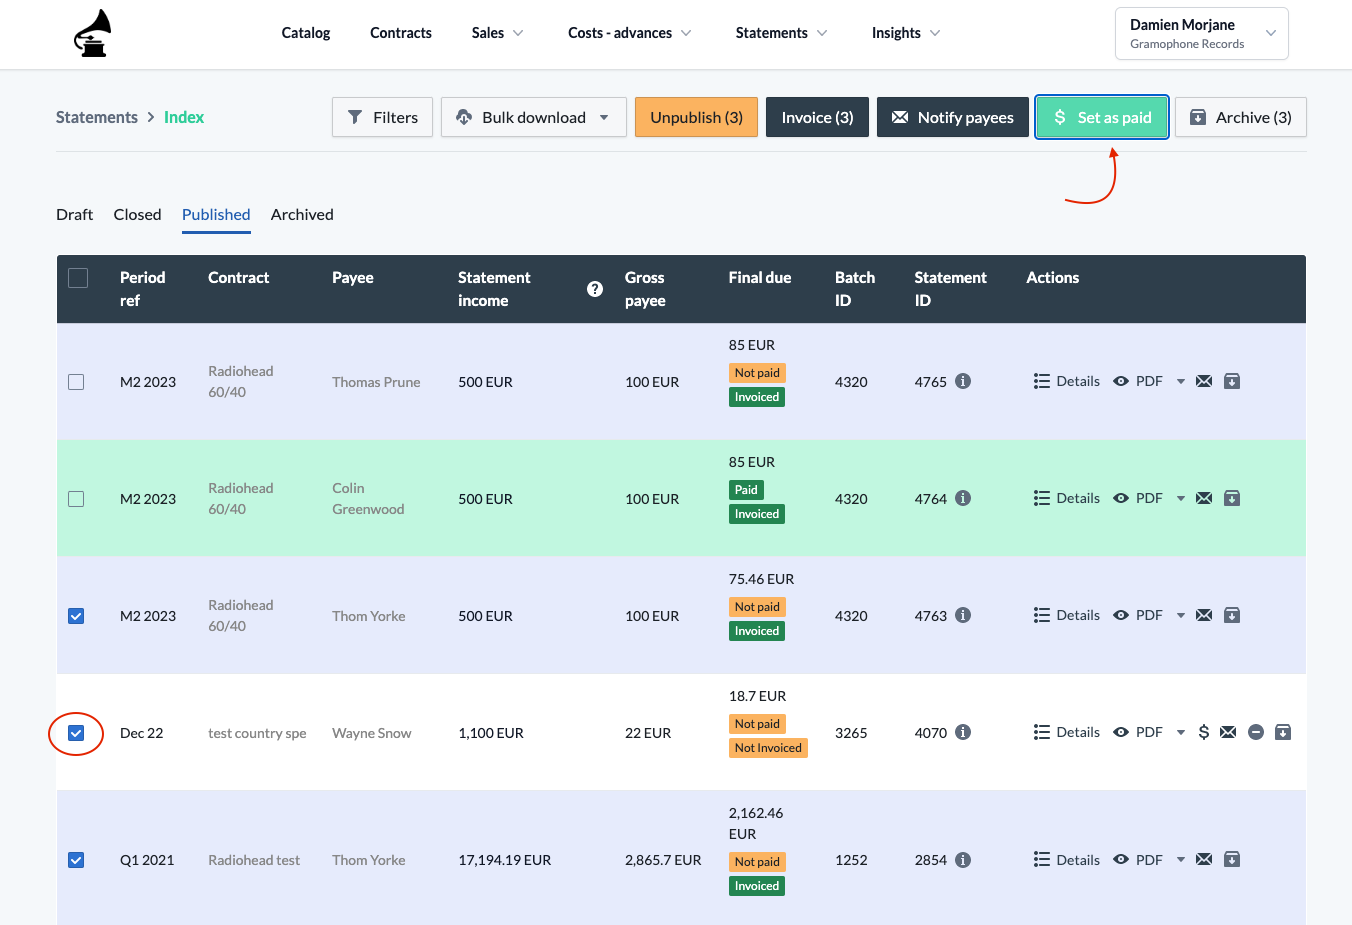The image size is (1352, 925).
Task: Click Unpublish (3) button
Action: coord(696,117)
